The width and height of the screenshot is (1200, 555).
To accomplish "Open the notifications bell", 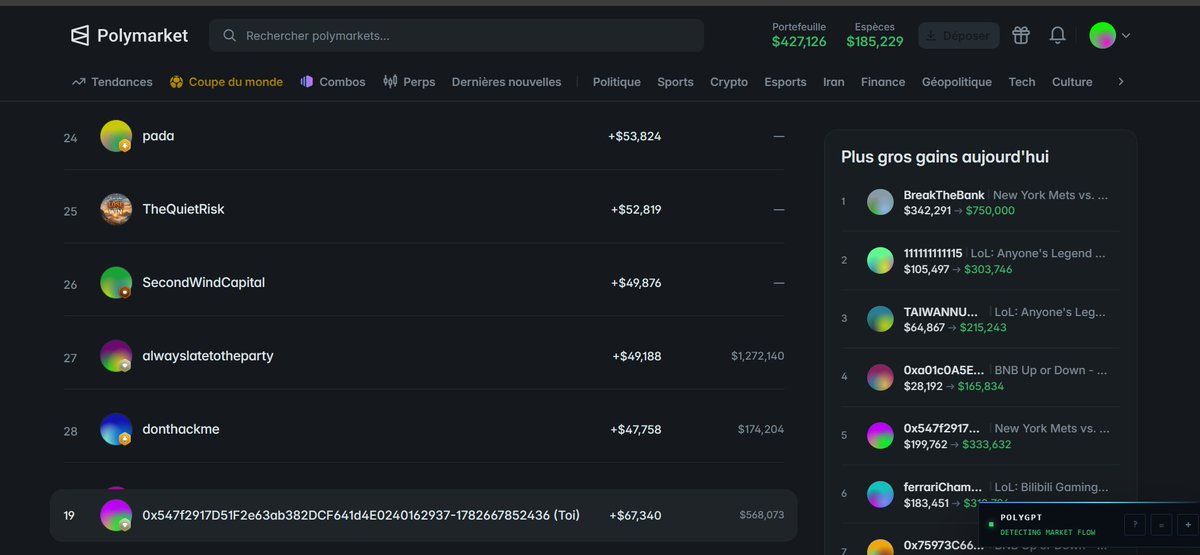I will pyautogui.click(x=1057, y=36).
